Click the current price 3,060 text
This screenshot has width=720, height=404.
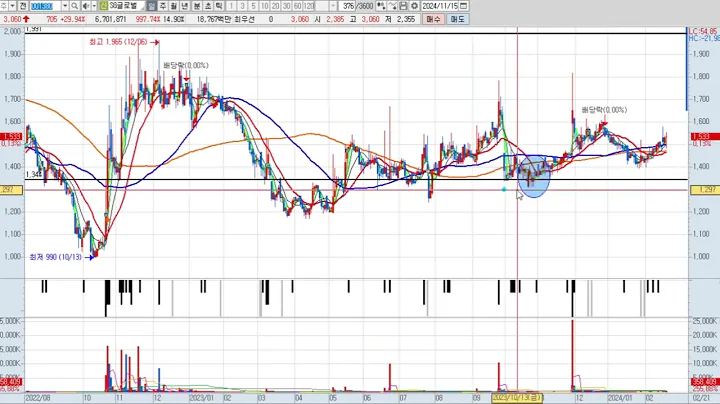12,19
